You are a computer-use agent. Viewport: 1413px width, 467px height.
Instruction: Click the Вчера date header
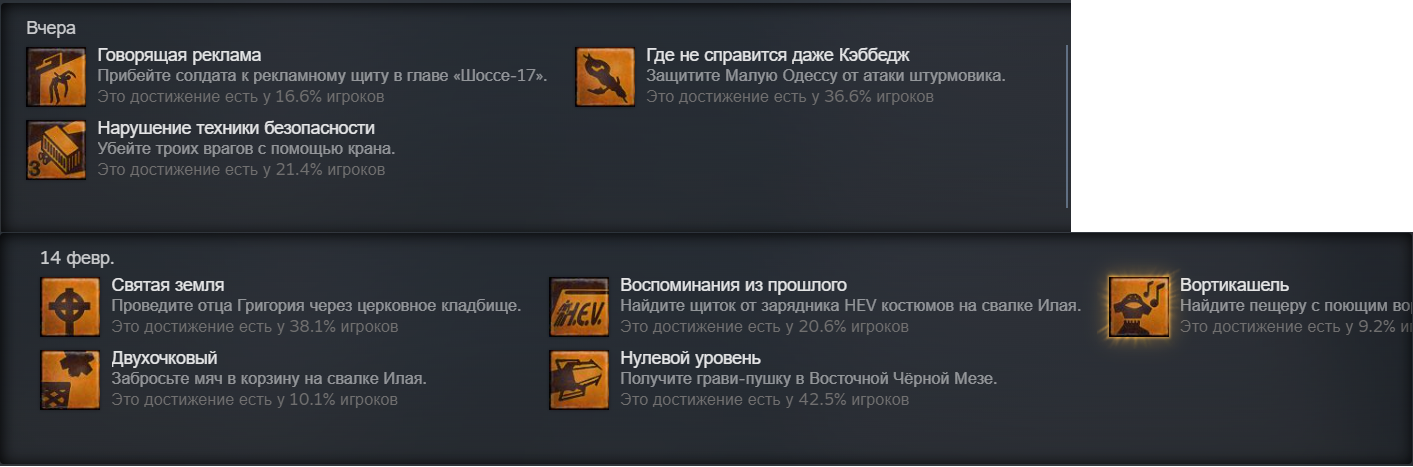50,27
